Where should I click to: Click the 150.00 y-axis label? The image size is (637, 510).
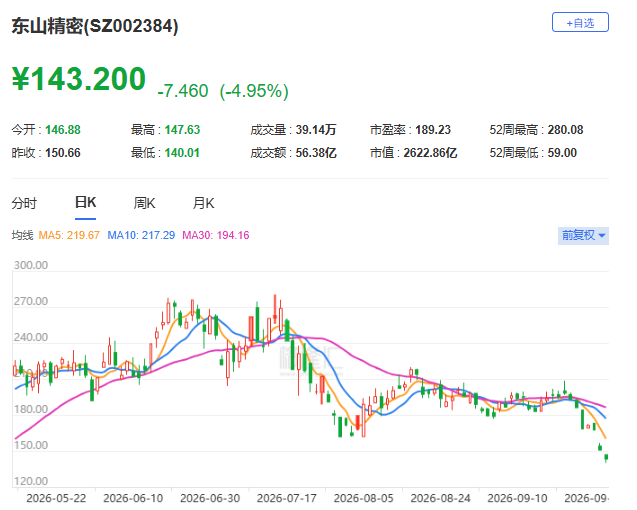(31, 445)
